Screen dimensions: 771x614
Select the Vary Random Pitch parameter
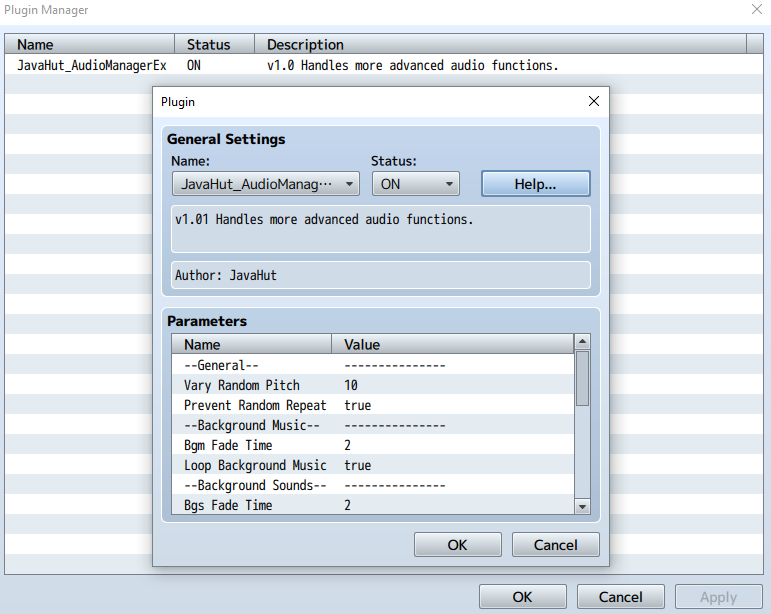pos(373,385)
